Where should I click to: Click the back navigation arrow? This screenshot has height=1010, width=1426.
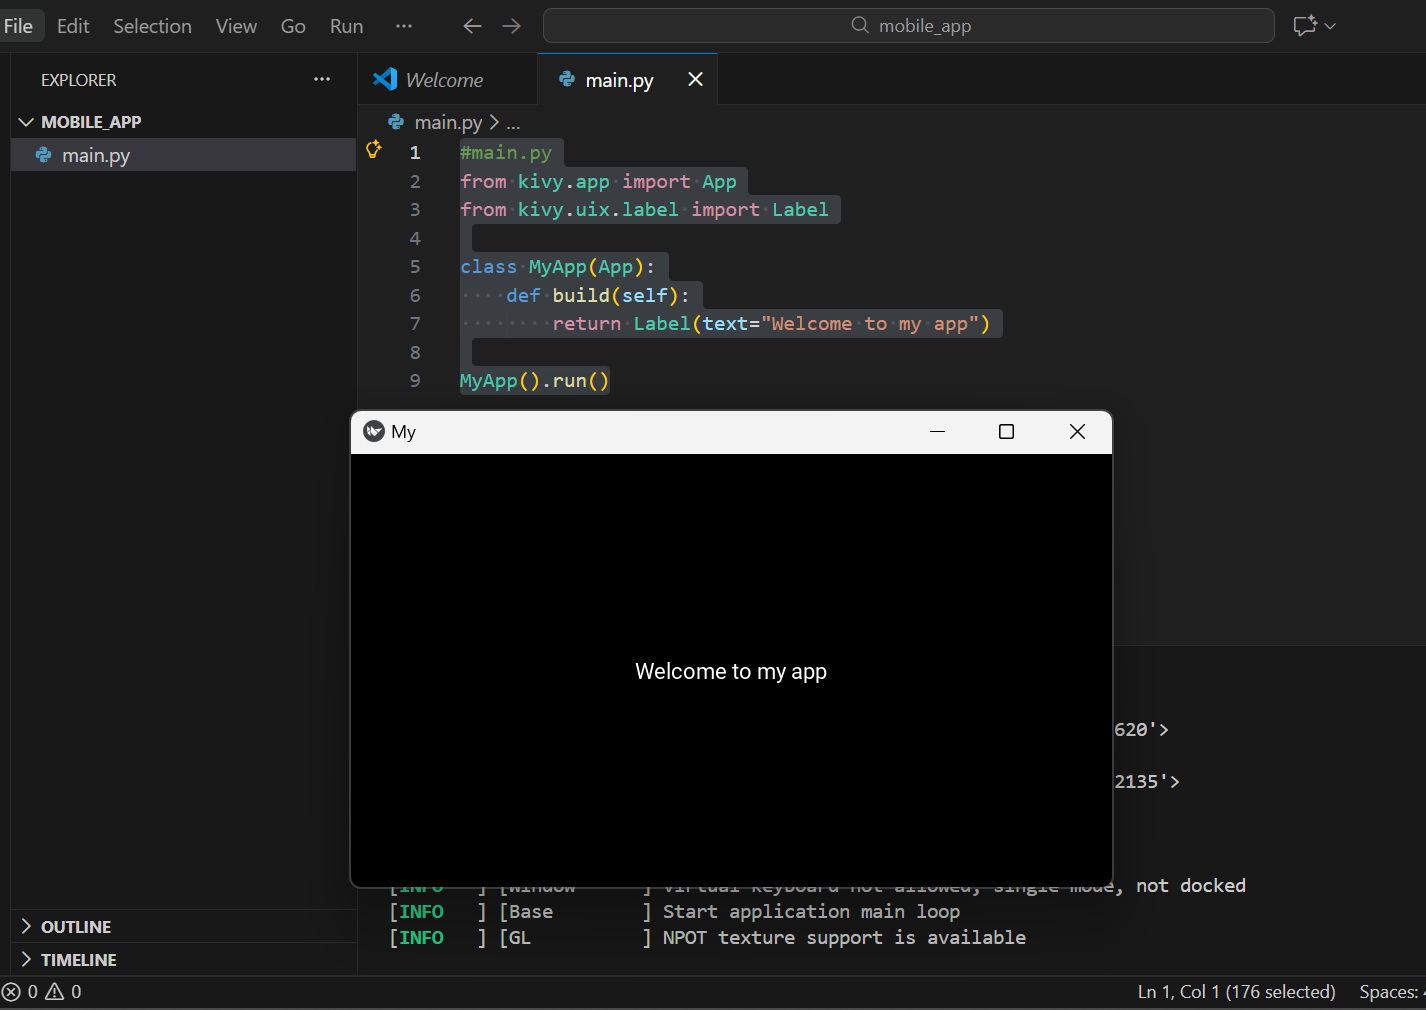point(472,26)
